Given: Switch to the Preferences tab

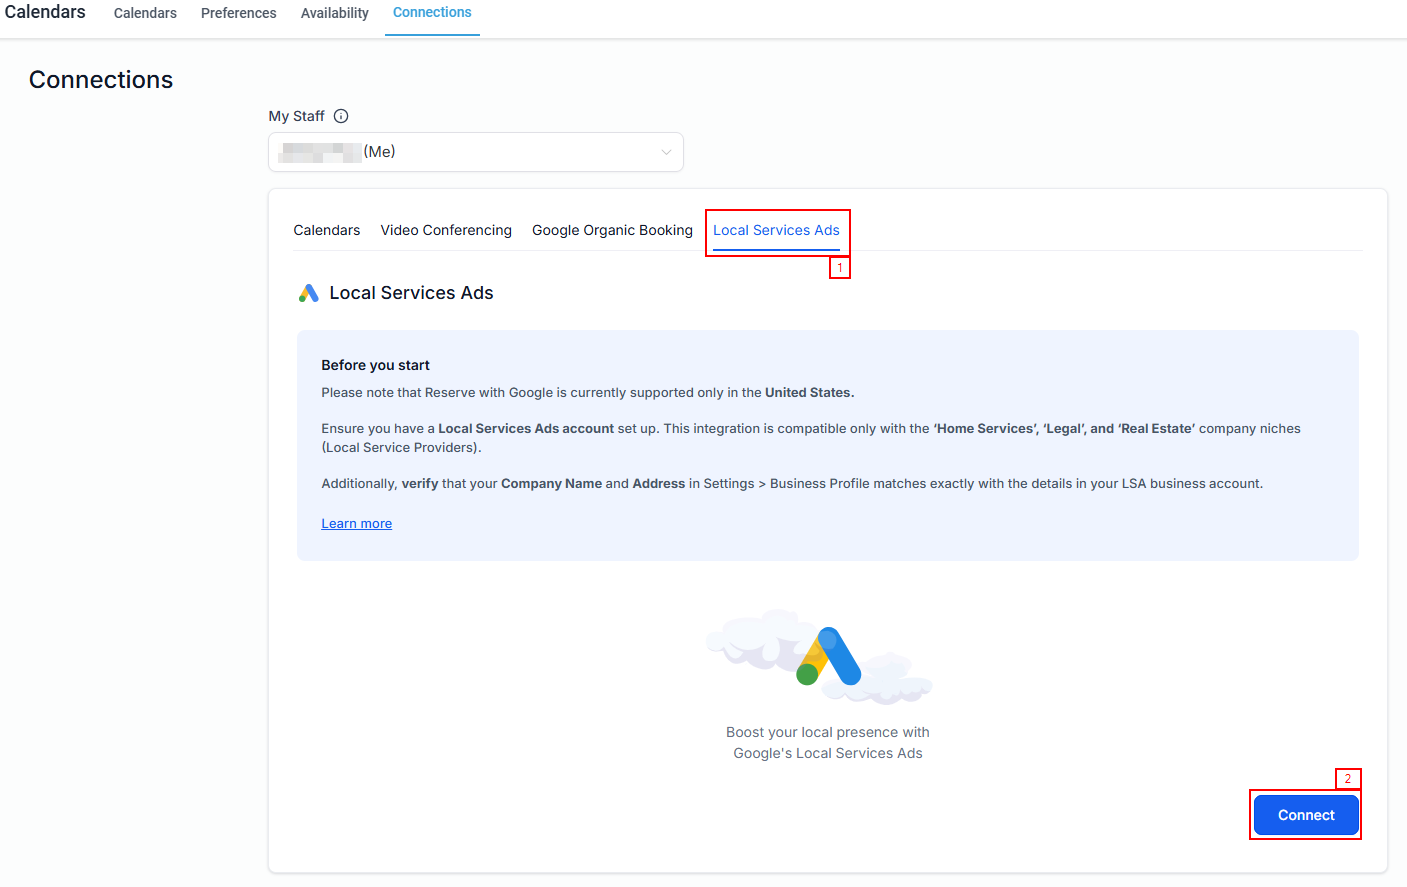Looking at the screenshot, I should click(238, 13).
